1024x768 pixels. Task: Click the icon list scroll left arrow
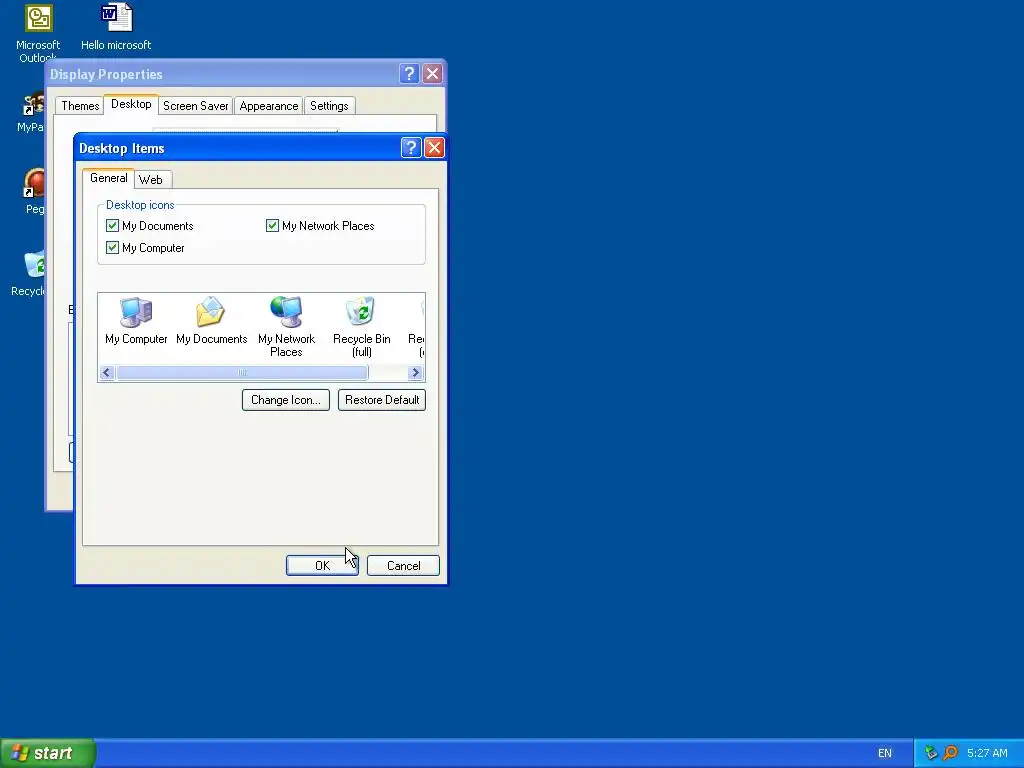(x=107, y=372)
